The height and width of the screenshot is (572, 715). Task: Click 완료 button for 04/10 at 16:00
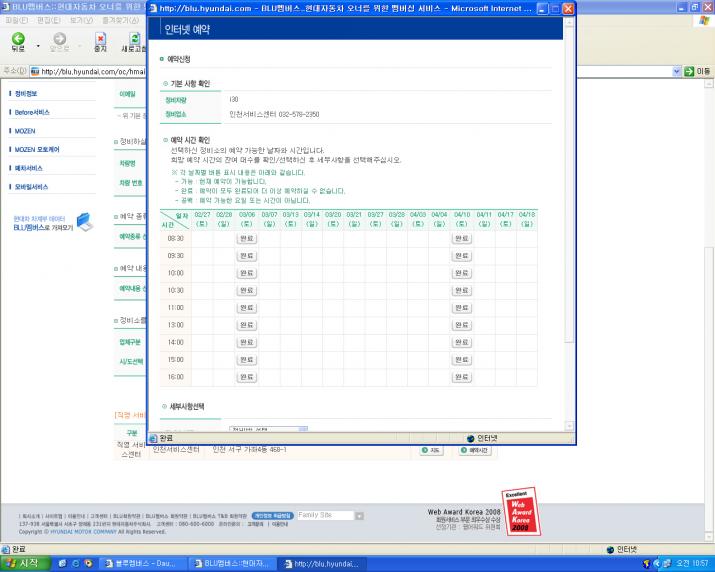[461, 377]
